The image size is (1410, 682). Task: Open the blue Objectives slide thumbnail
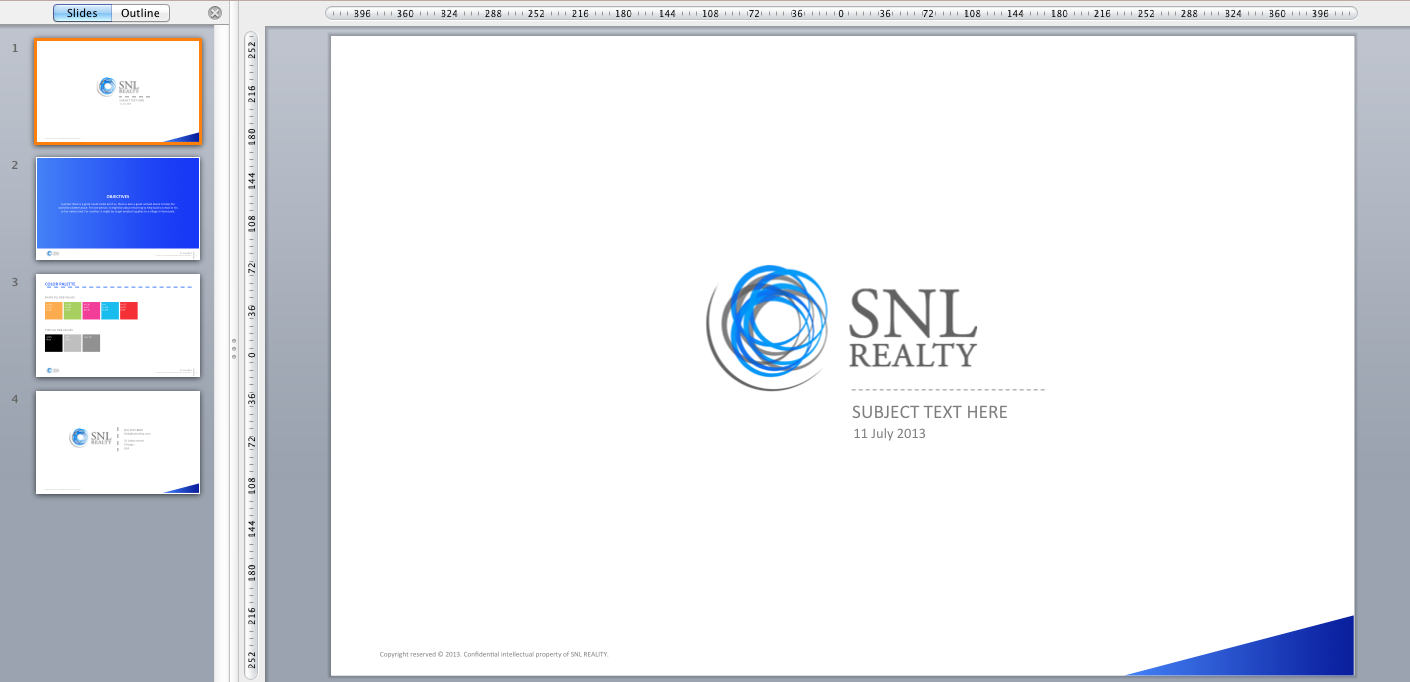tap(118, 208)
